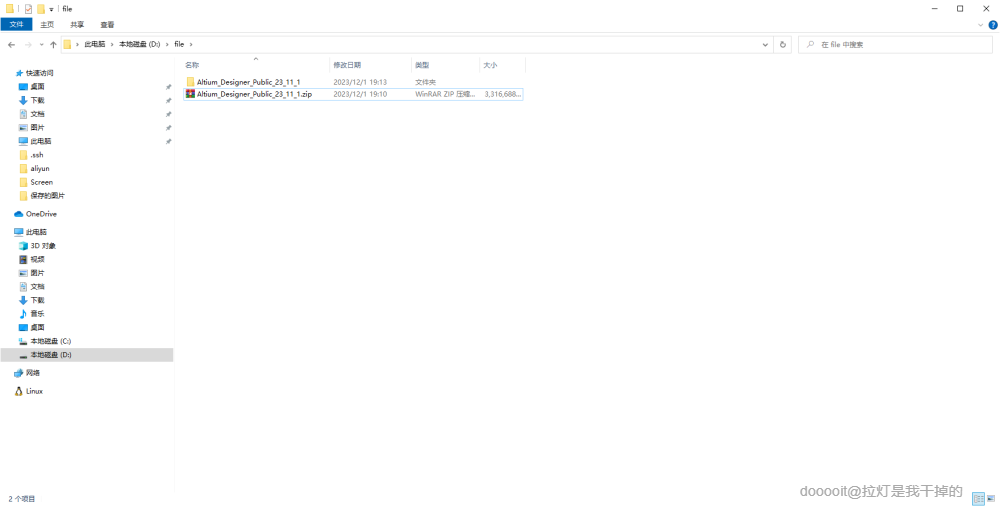Switch to the 主页 ribbon tab
This screenshot has width=1000, height=506.
point(47,24)
